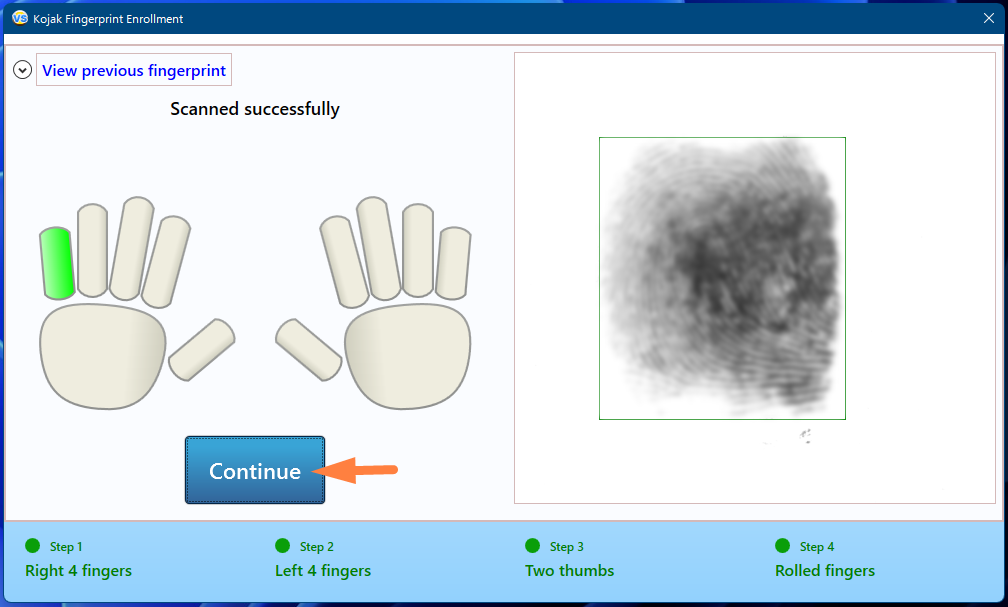Open the View previous fingerprint link

pos(134,70)
